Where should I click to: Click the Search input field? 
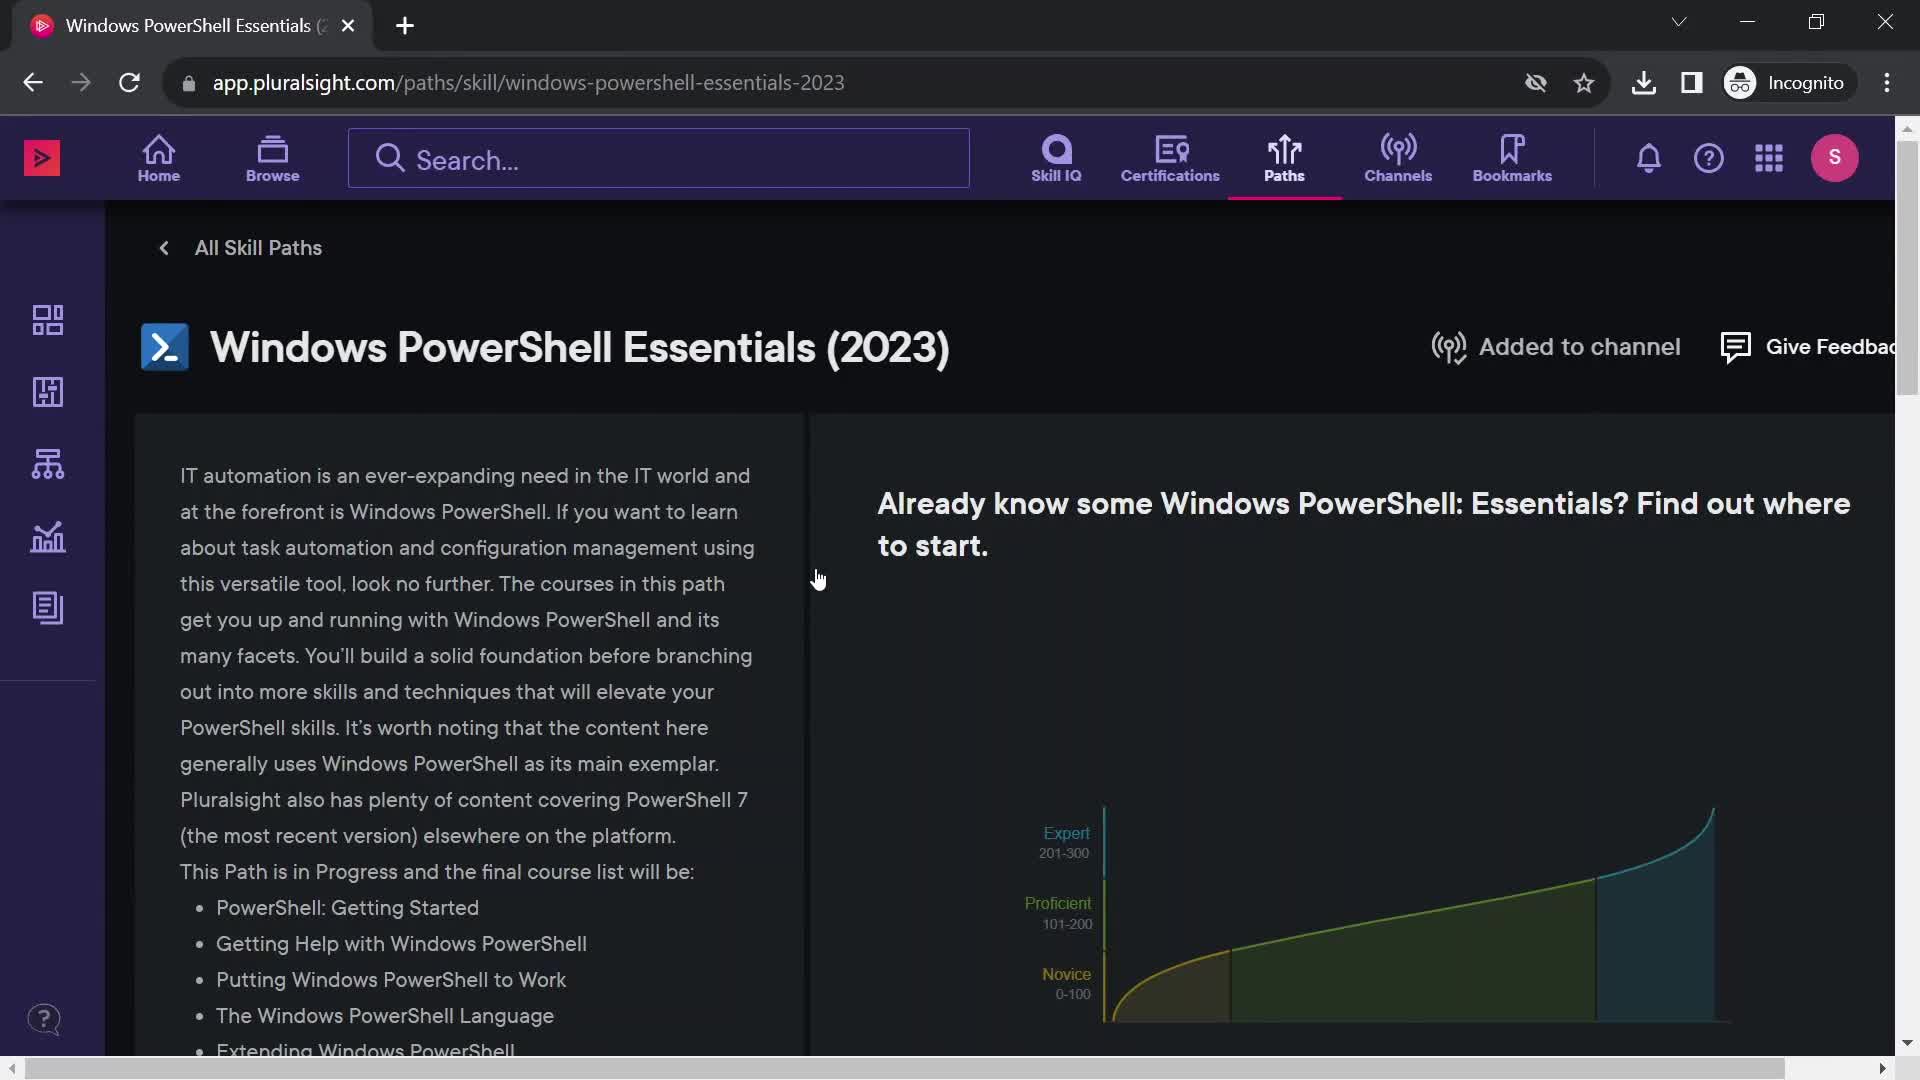[658, 158]
